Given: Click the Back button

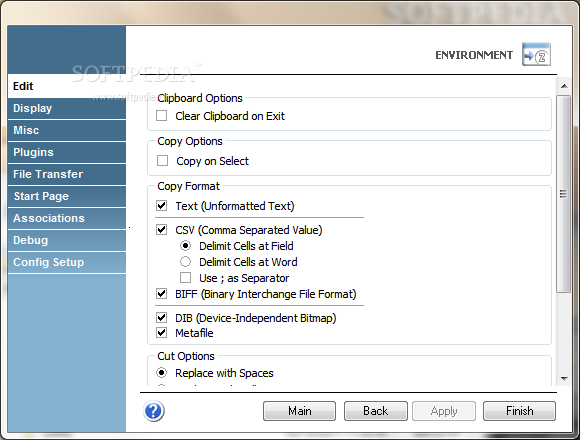Looking at the screenshot, I should pos(375,411).
